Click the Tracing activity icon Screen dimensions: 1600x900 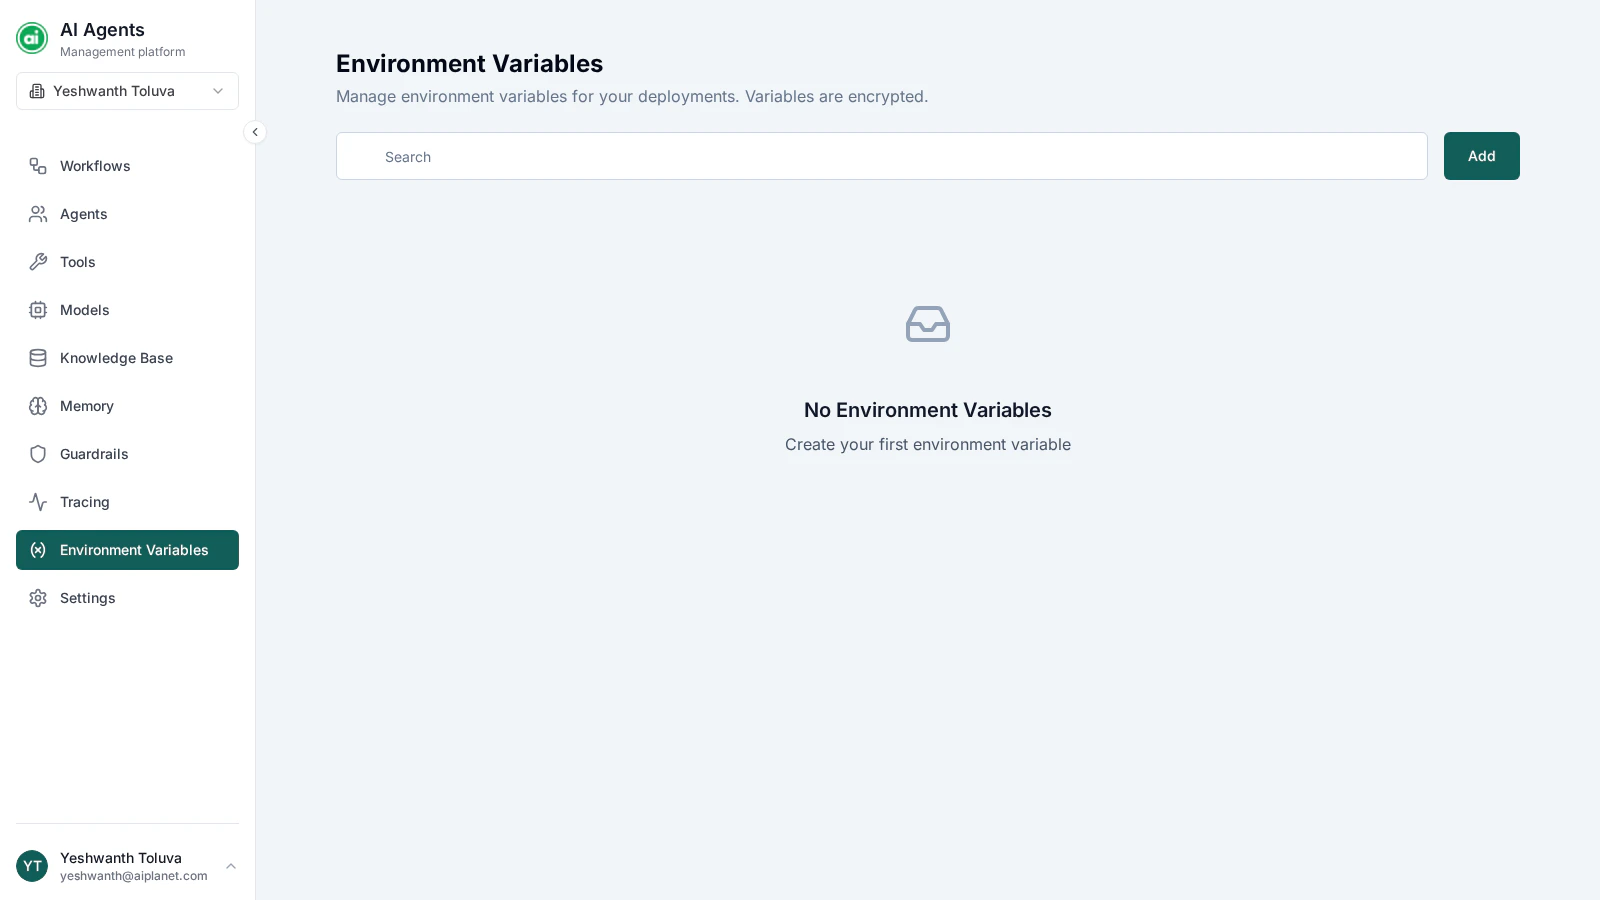click(x=38, y=502)
